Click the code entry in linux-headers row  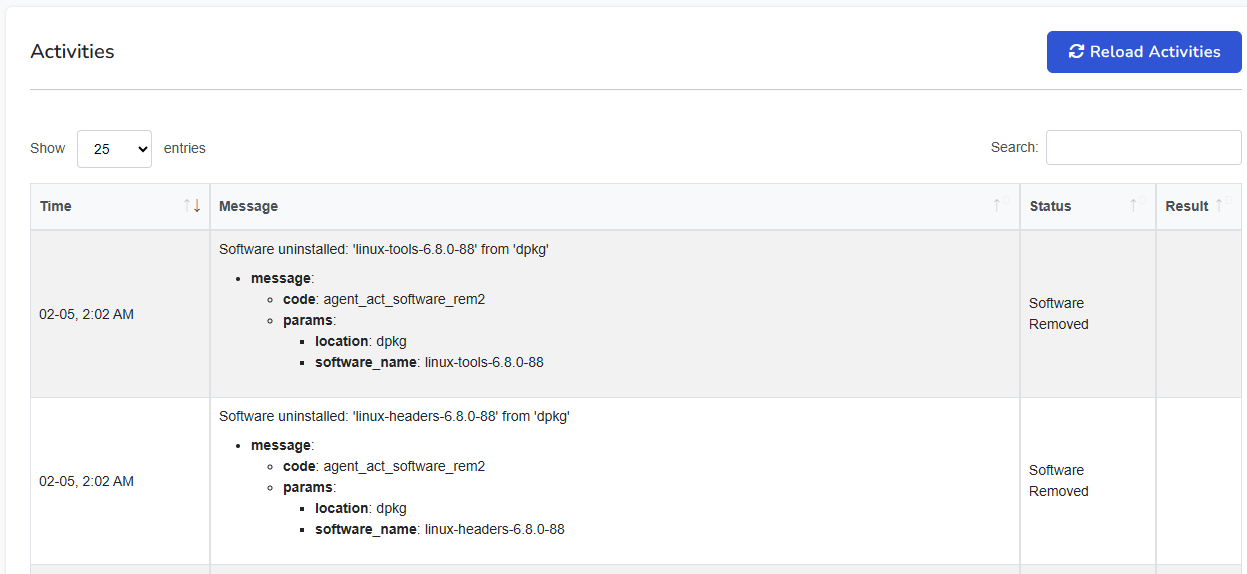(x=384, y=466)
